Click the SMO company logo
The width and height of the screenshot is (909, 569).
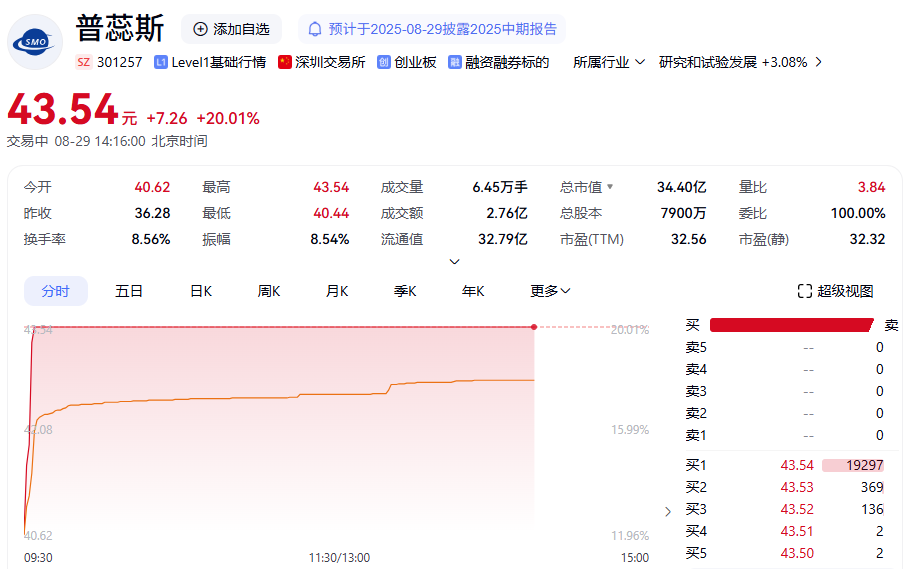[x=35, y=42]
